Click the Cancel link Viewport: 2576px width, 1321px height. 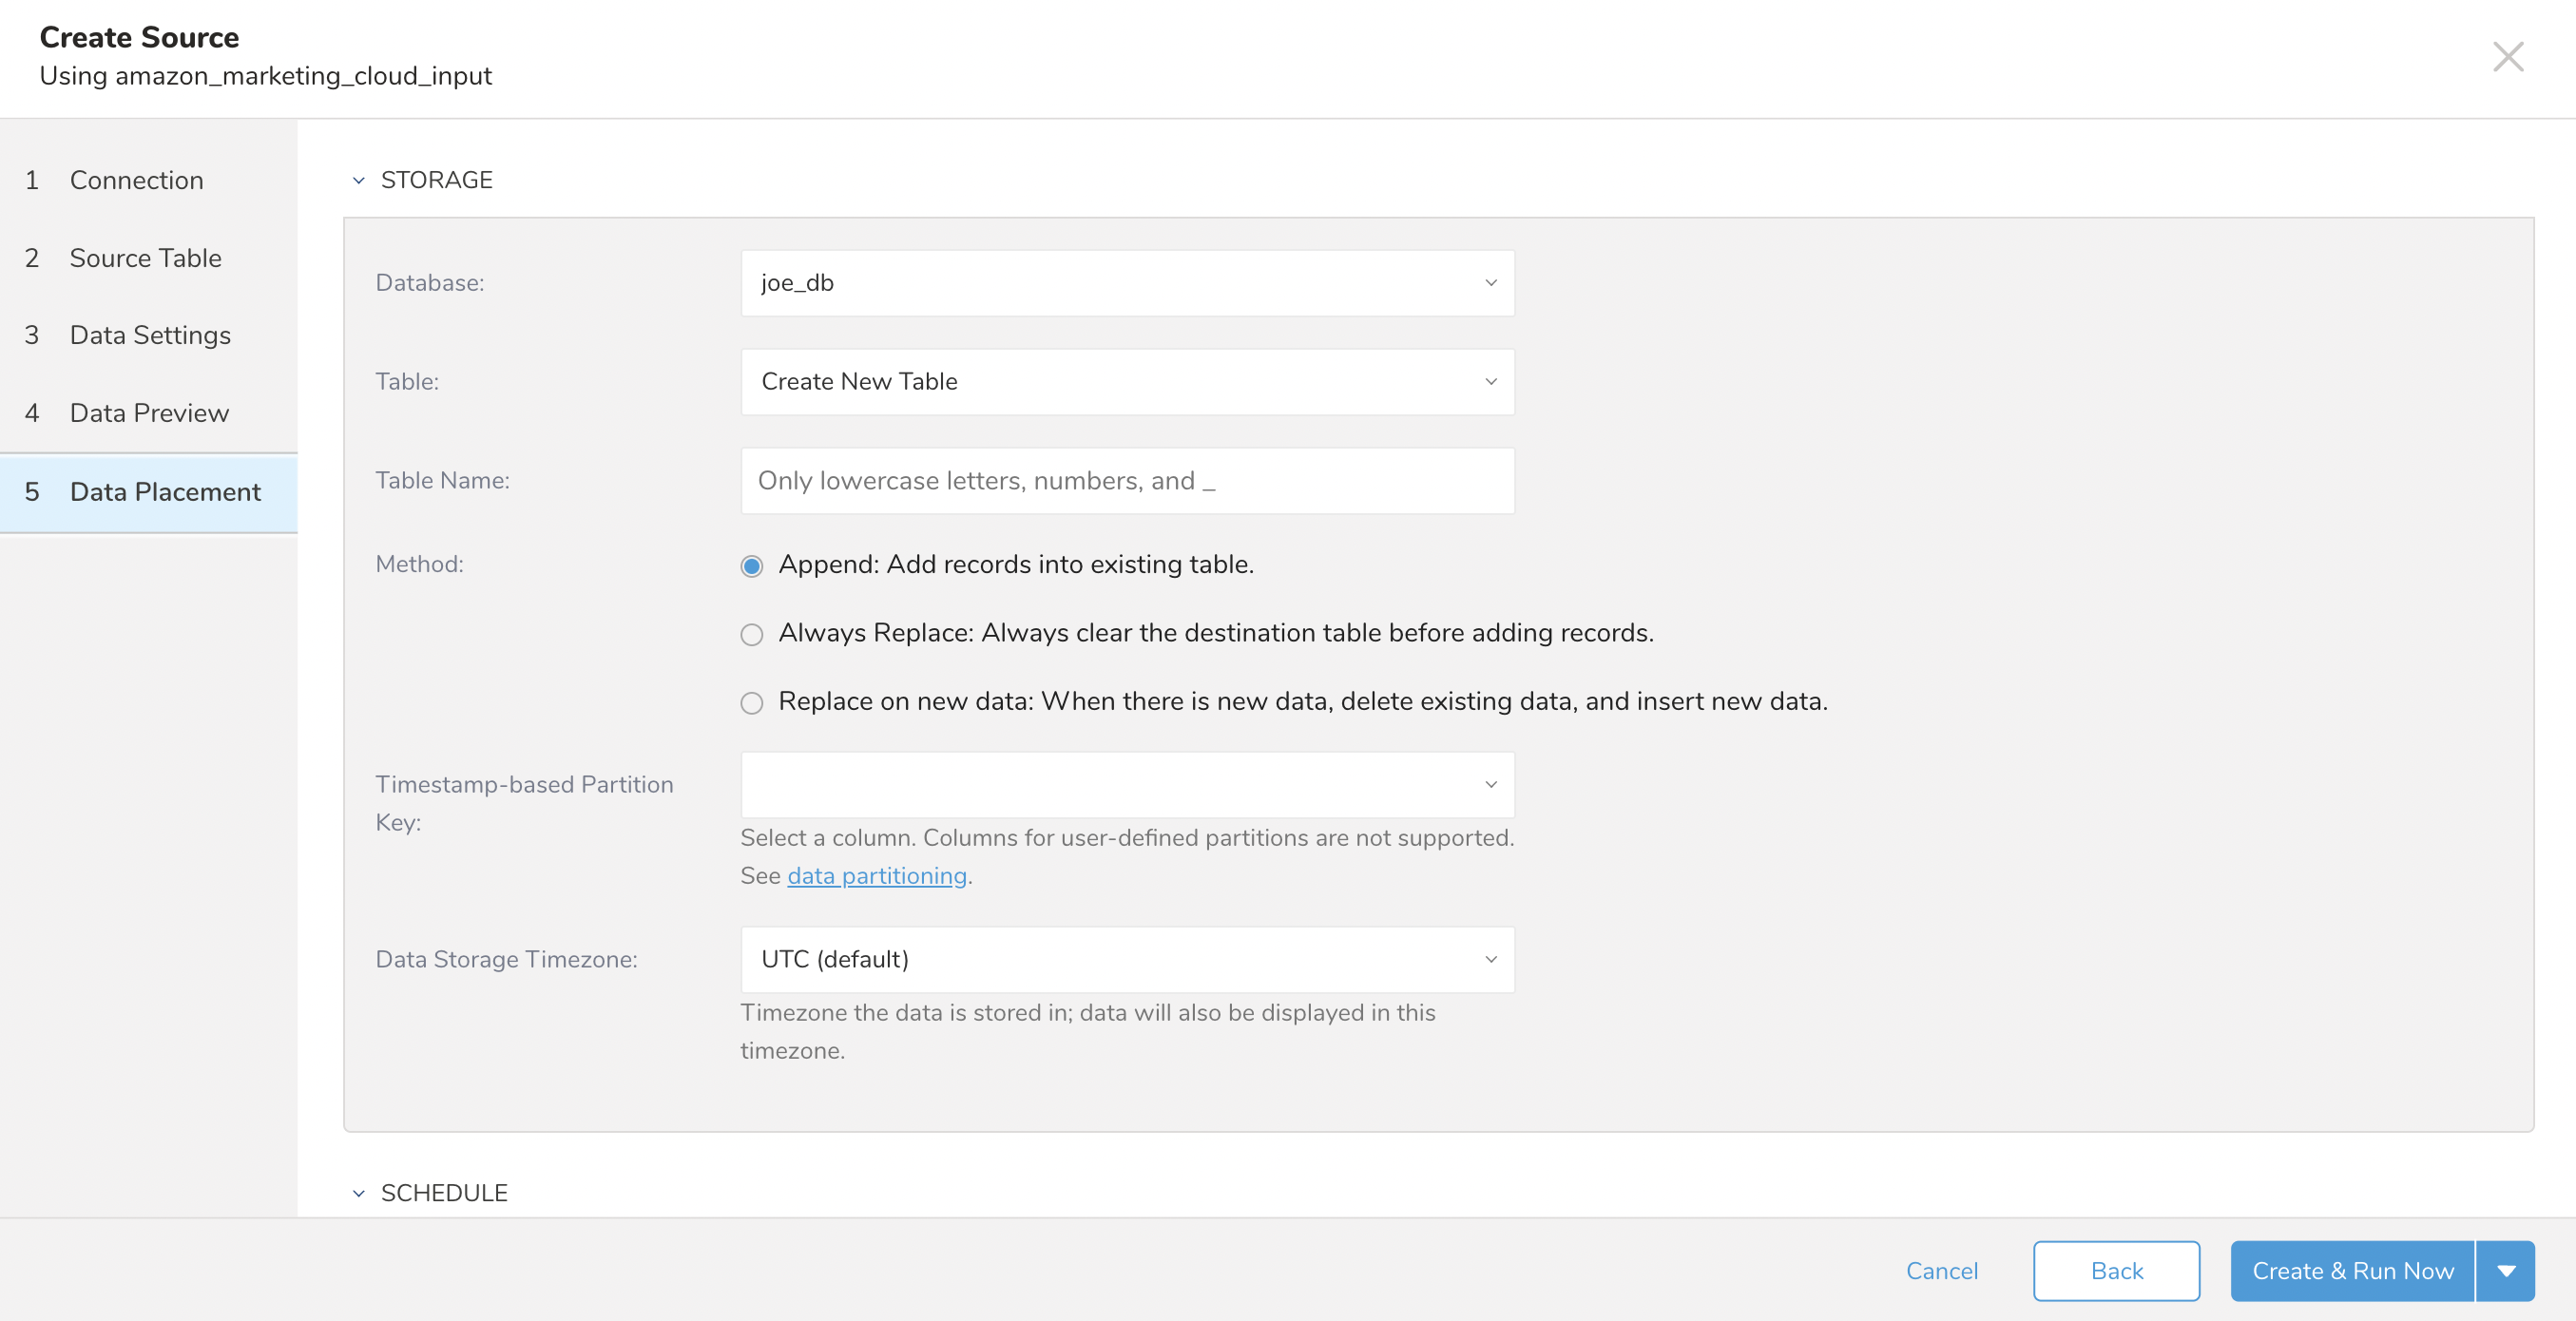tap(1941, 1271)
